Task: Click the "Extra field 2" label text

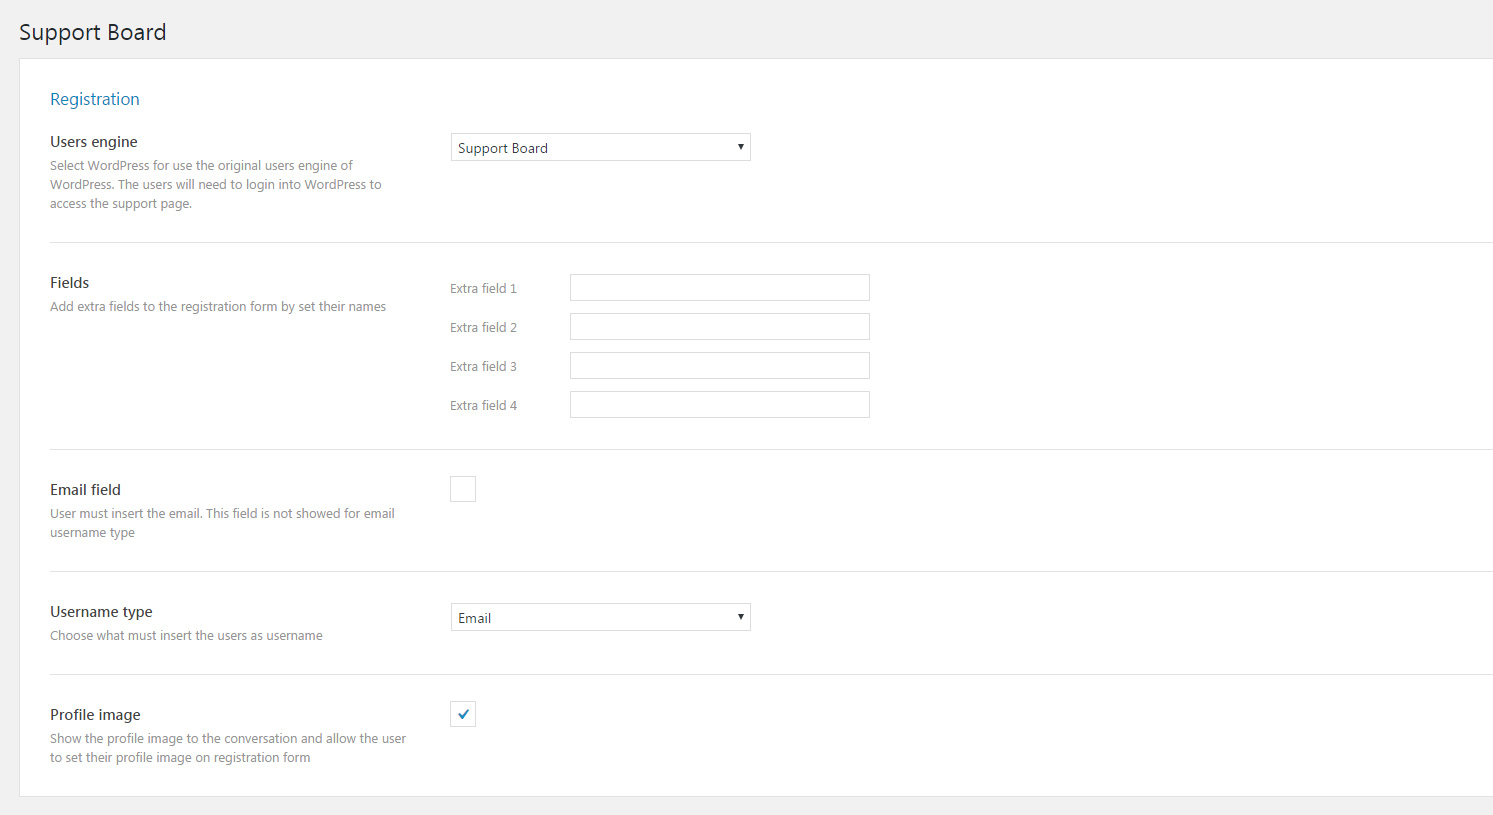Action: pyautogui.click(x=483, y=328)
